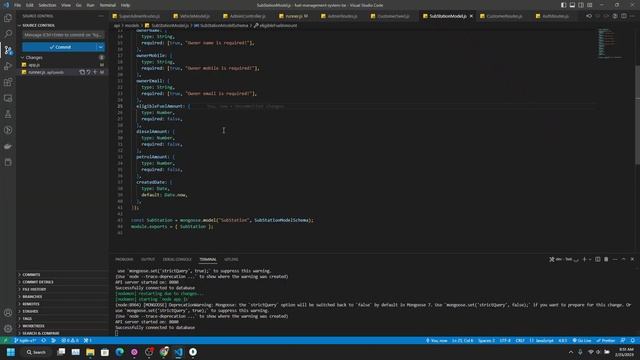This screenshot has width=640, height=360.
Task: Click the open changes icon in editor toolbar
Action: pos(589,16)
